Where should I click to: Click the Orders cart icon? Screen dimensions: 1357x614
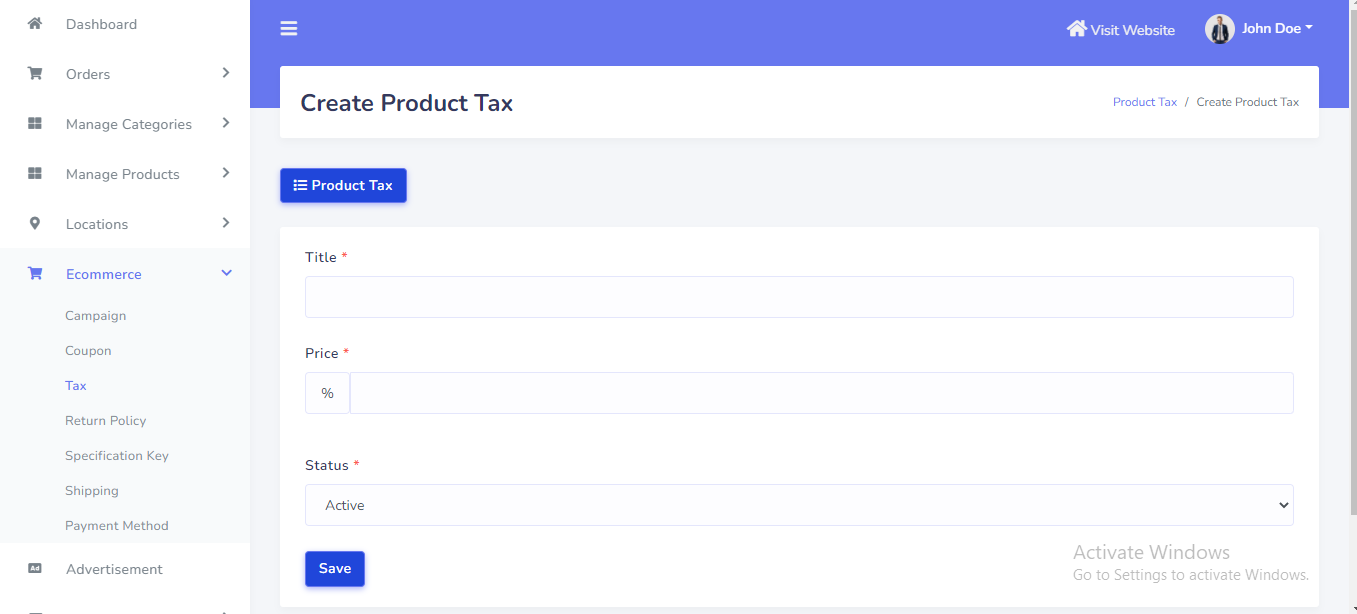coord(35,73)
